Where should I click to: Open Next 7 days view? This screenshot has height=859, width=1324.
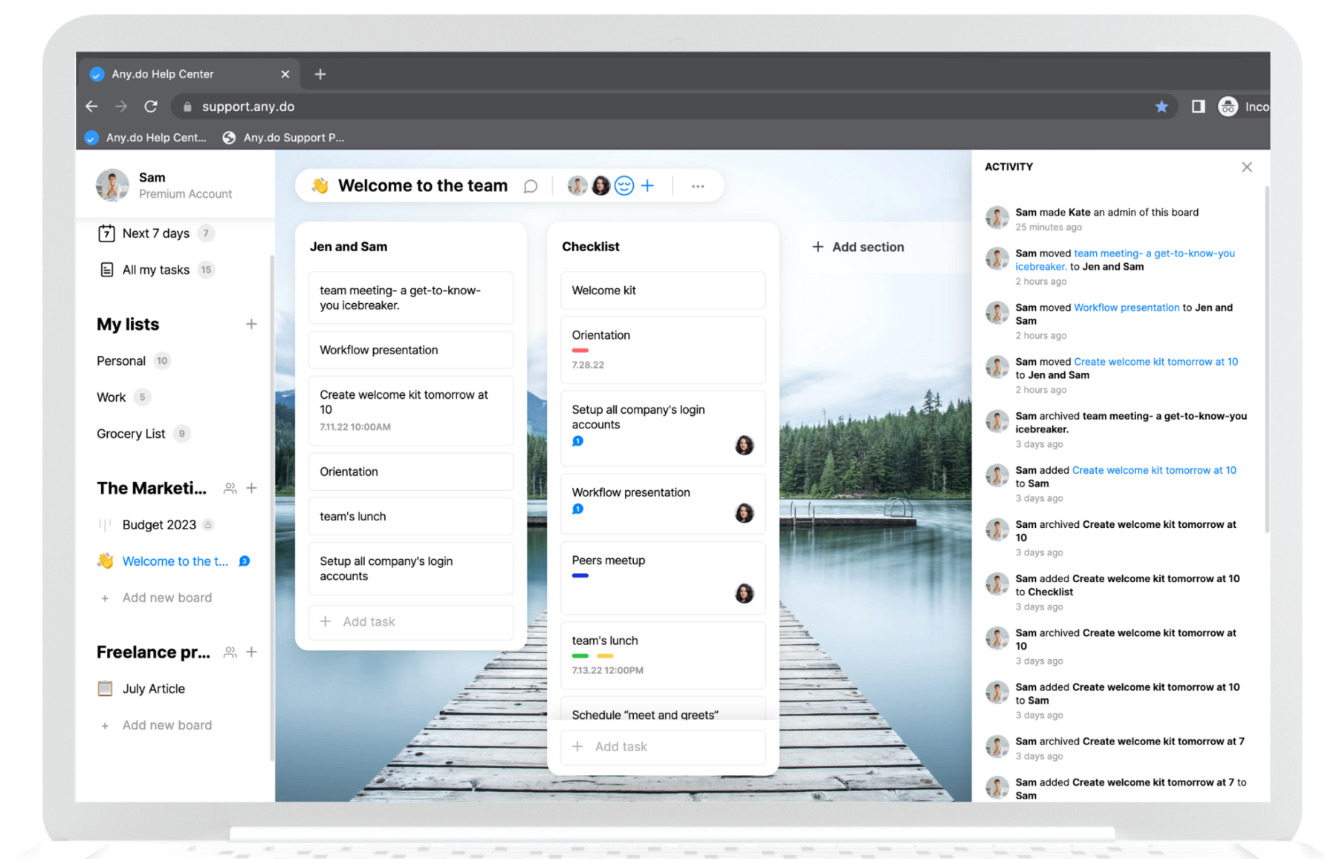[156, 233]
